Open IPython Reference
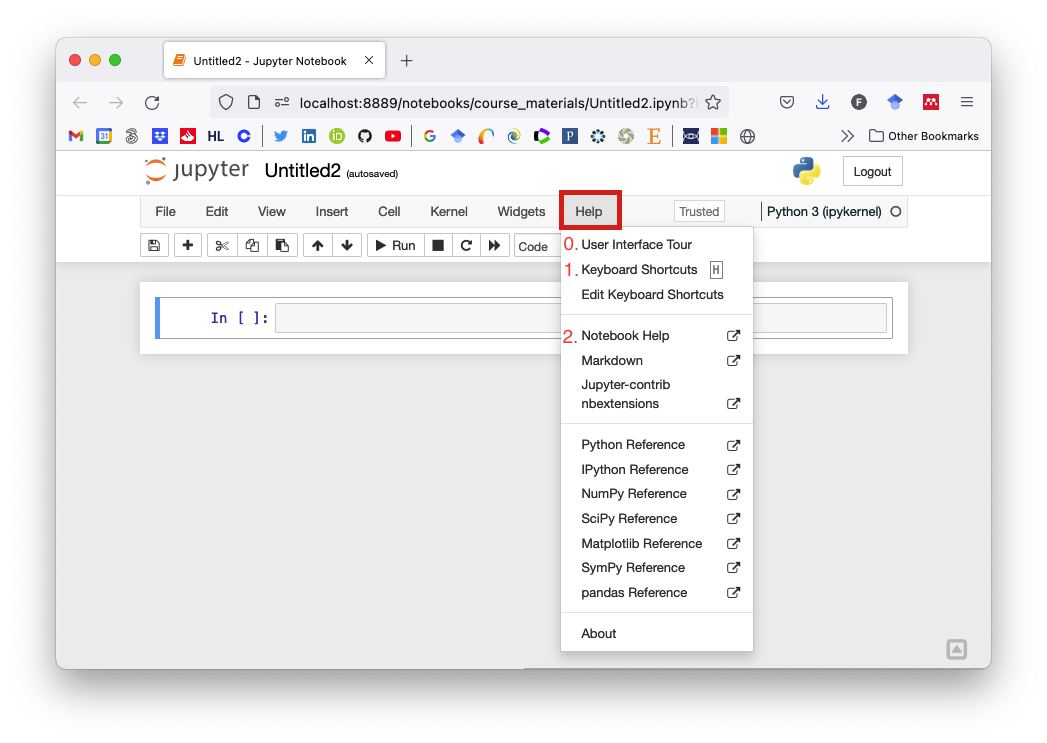 click(657, 469)
